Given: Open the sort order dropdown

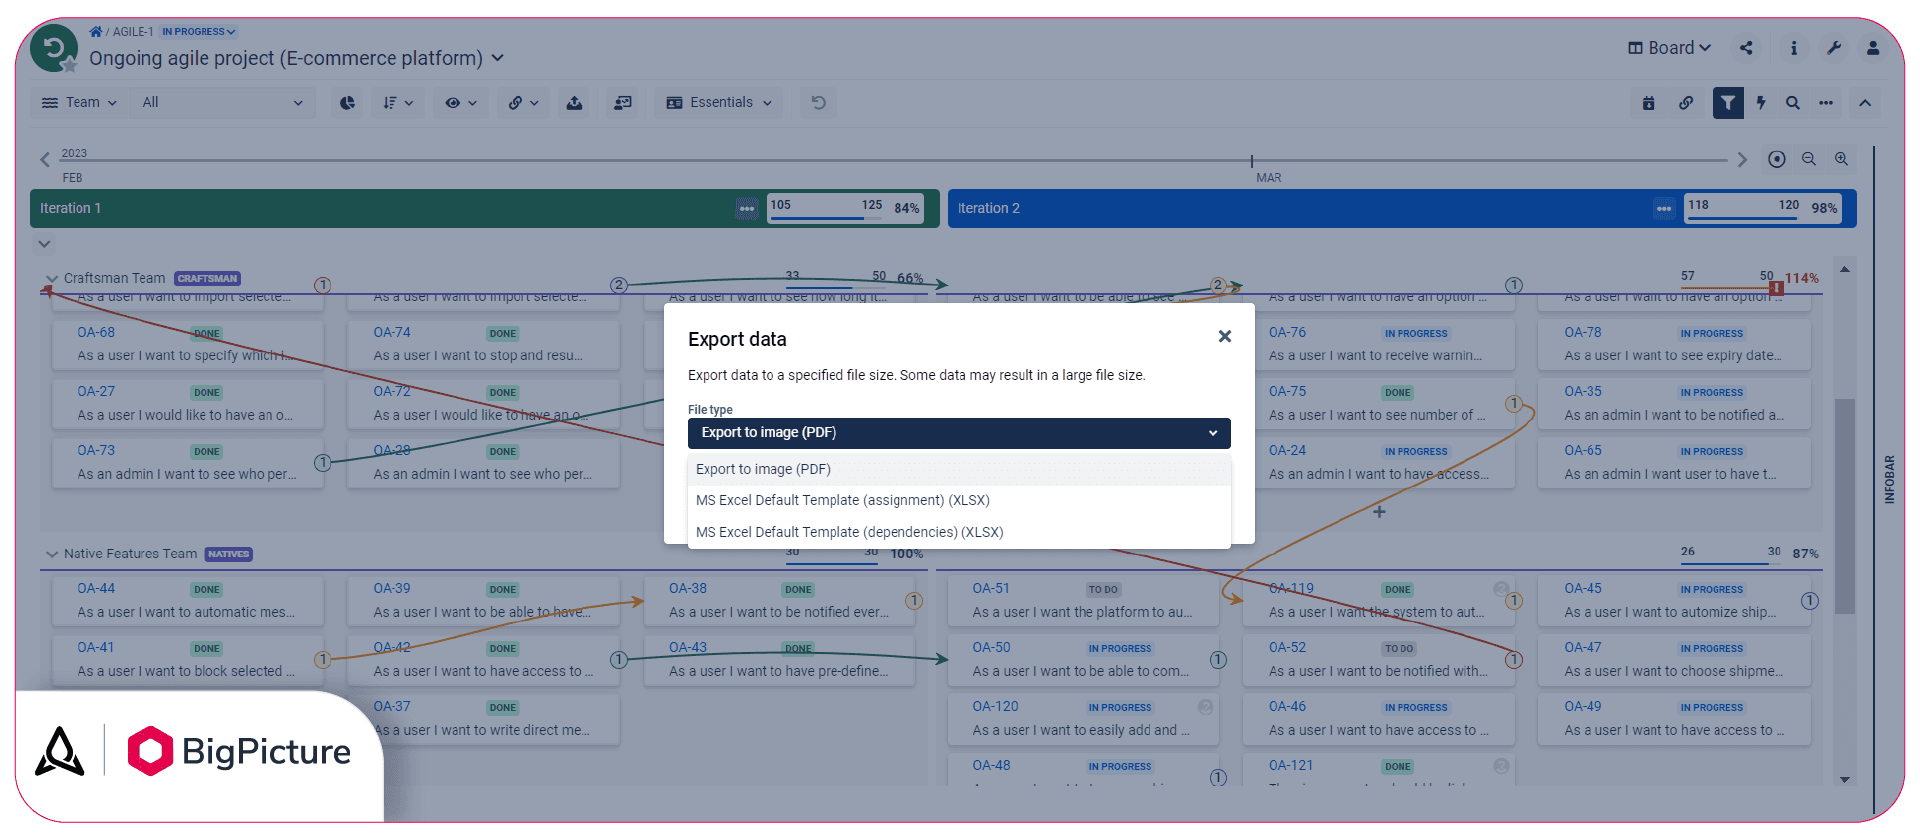Looking at the screenshot, I should (398, 102).
